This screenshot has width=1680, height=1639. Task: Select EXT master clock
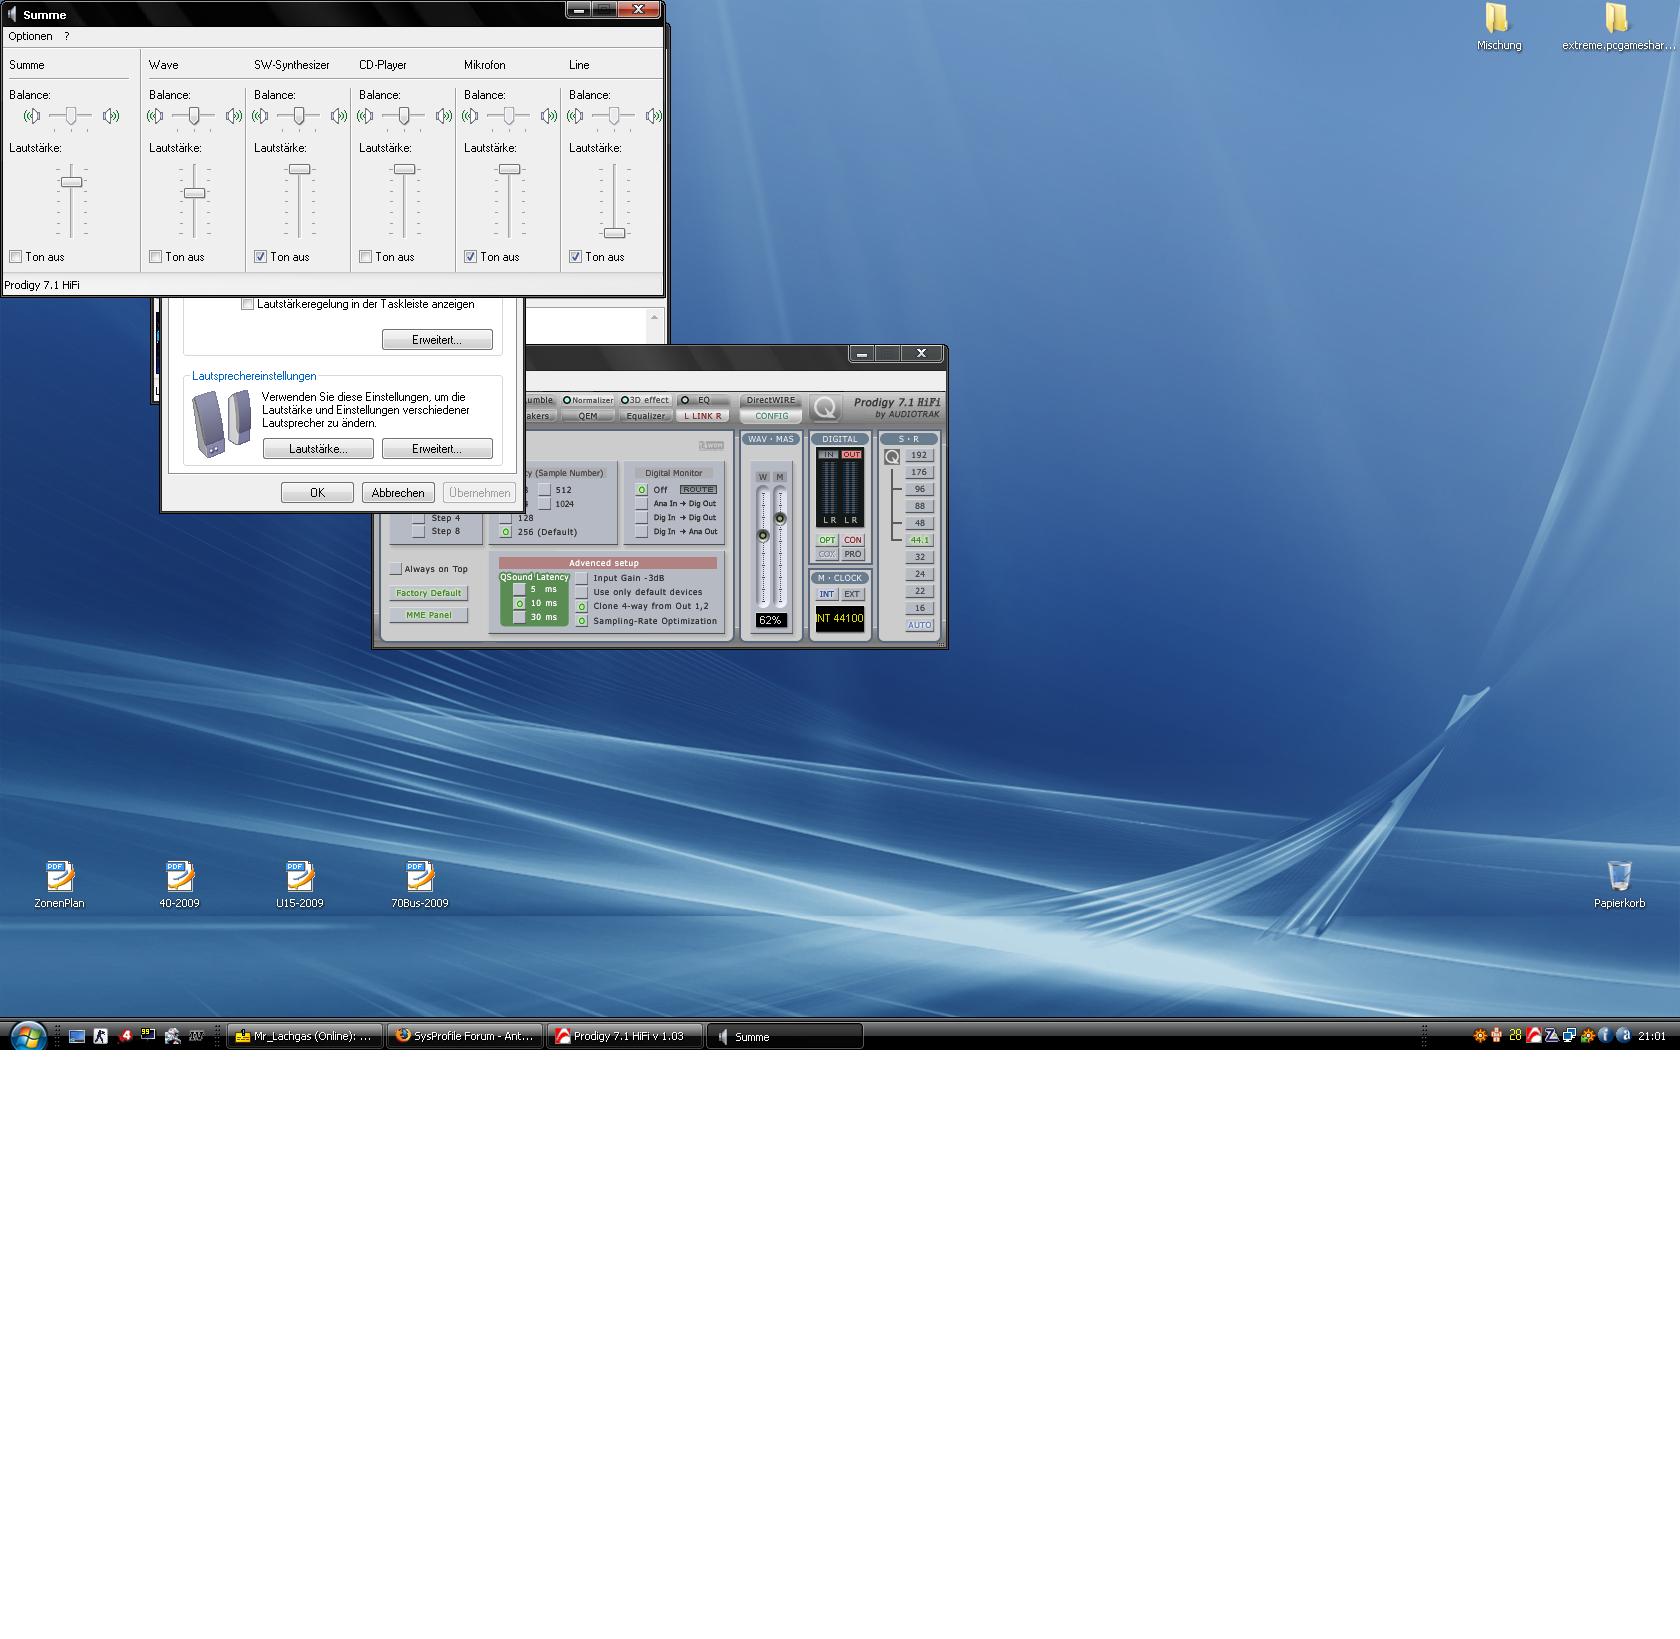click(851, 594)
